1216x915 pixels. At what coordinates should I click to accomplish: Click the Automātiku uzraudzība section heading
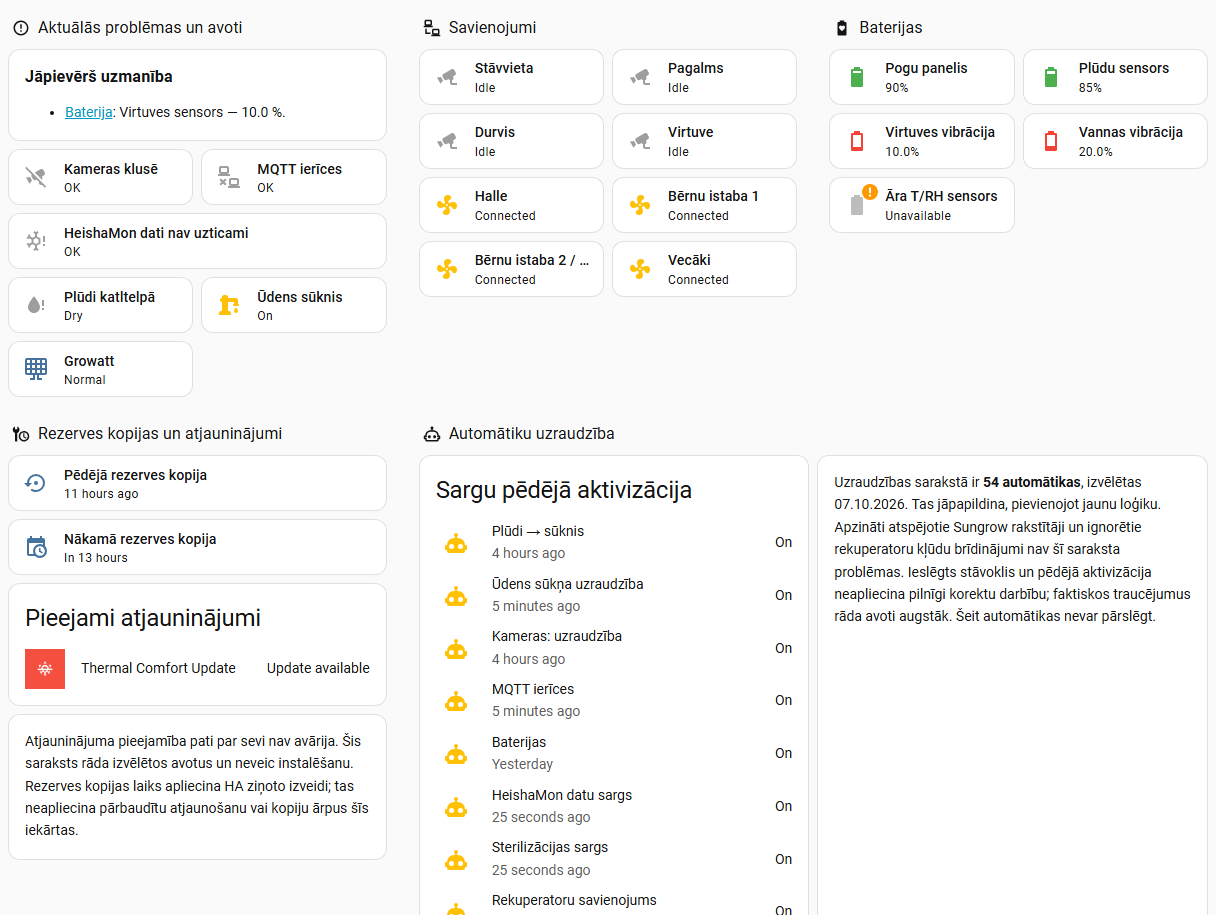(x=532, y=434)
